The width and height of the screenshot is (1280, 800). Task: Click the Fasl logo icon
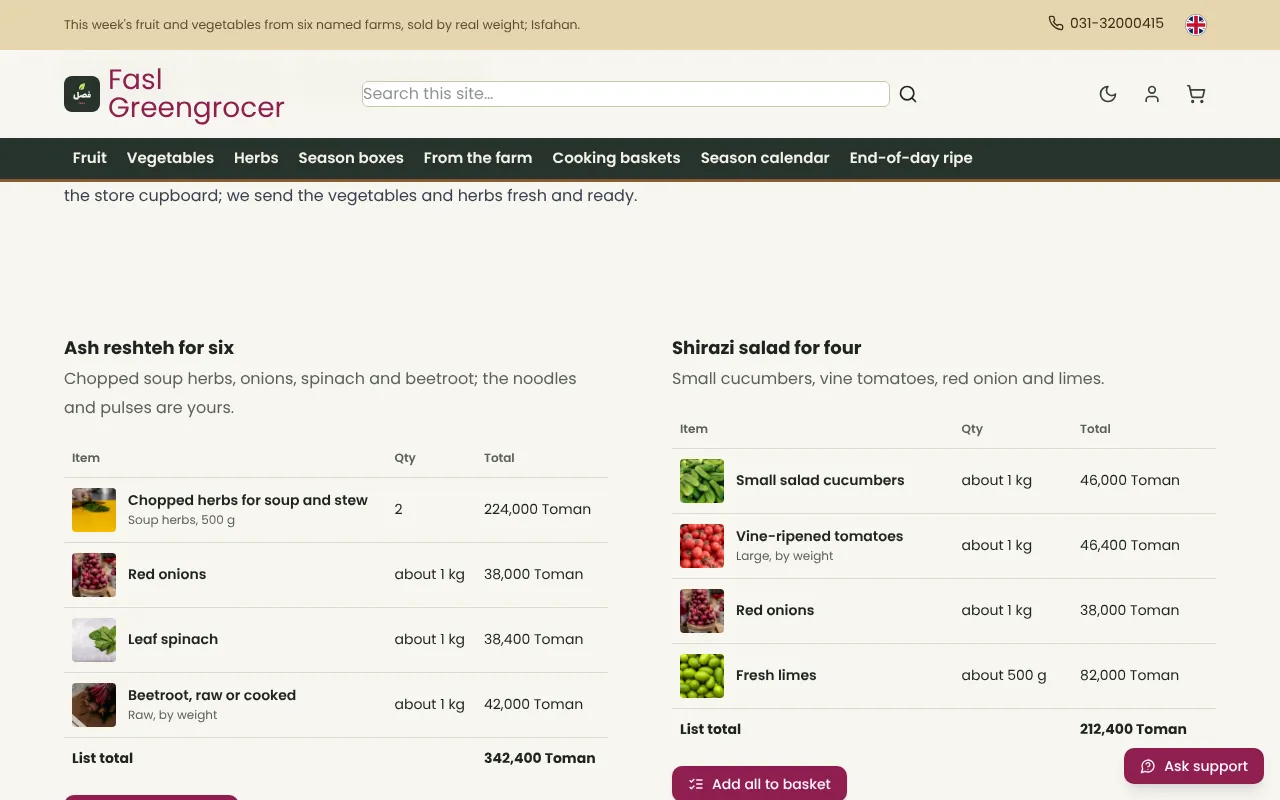click(82, 94)
